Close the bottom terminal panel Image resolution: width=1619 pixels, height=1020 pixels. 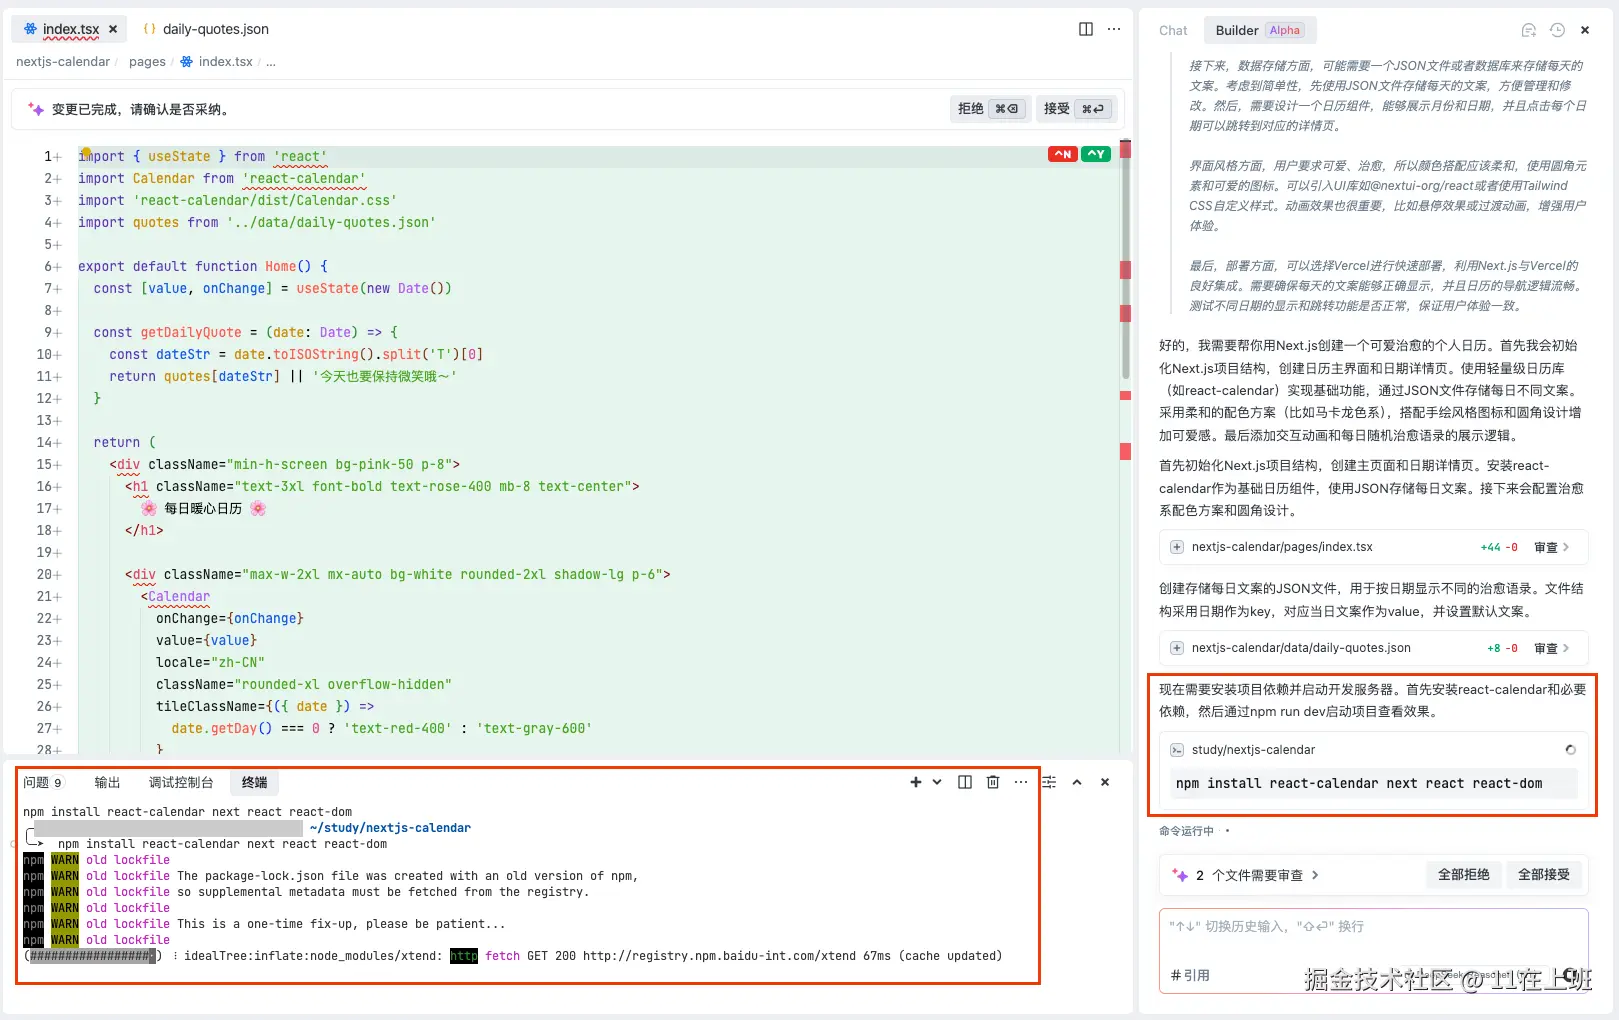pyautogui.click(x=1105, y=782)
